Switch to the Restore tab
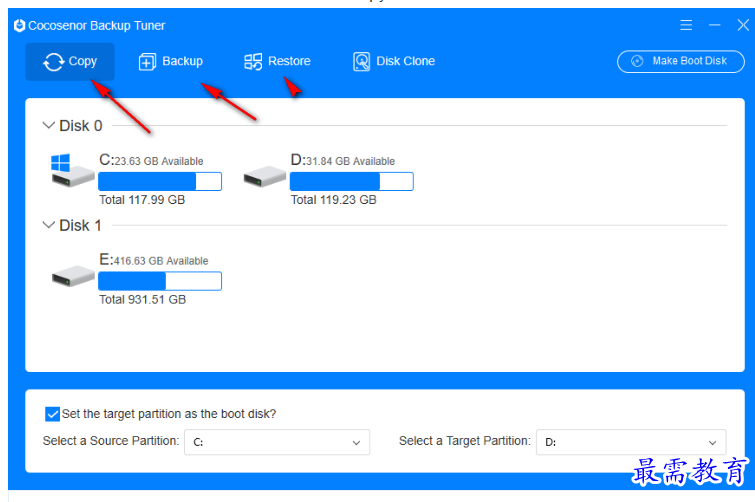The image size is (755, 502). pos(277,62)
